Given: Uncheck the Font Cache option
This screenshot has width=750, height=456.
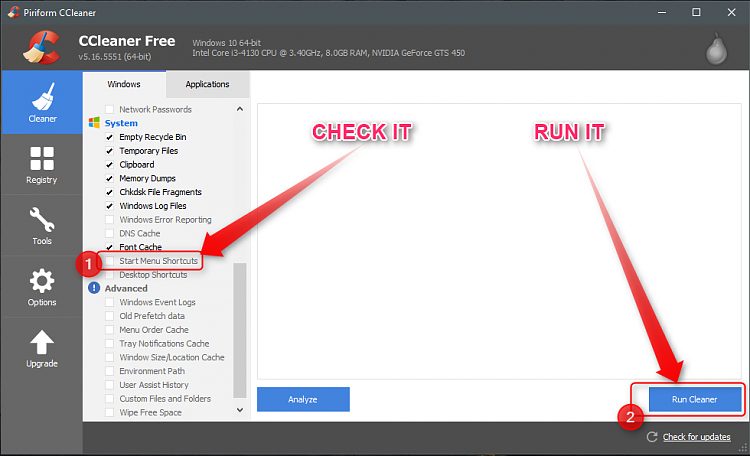Looking at the screenshot, I should pyautogui.click(x=110, y=247).
